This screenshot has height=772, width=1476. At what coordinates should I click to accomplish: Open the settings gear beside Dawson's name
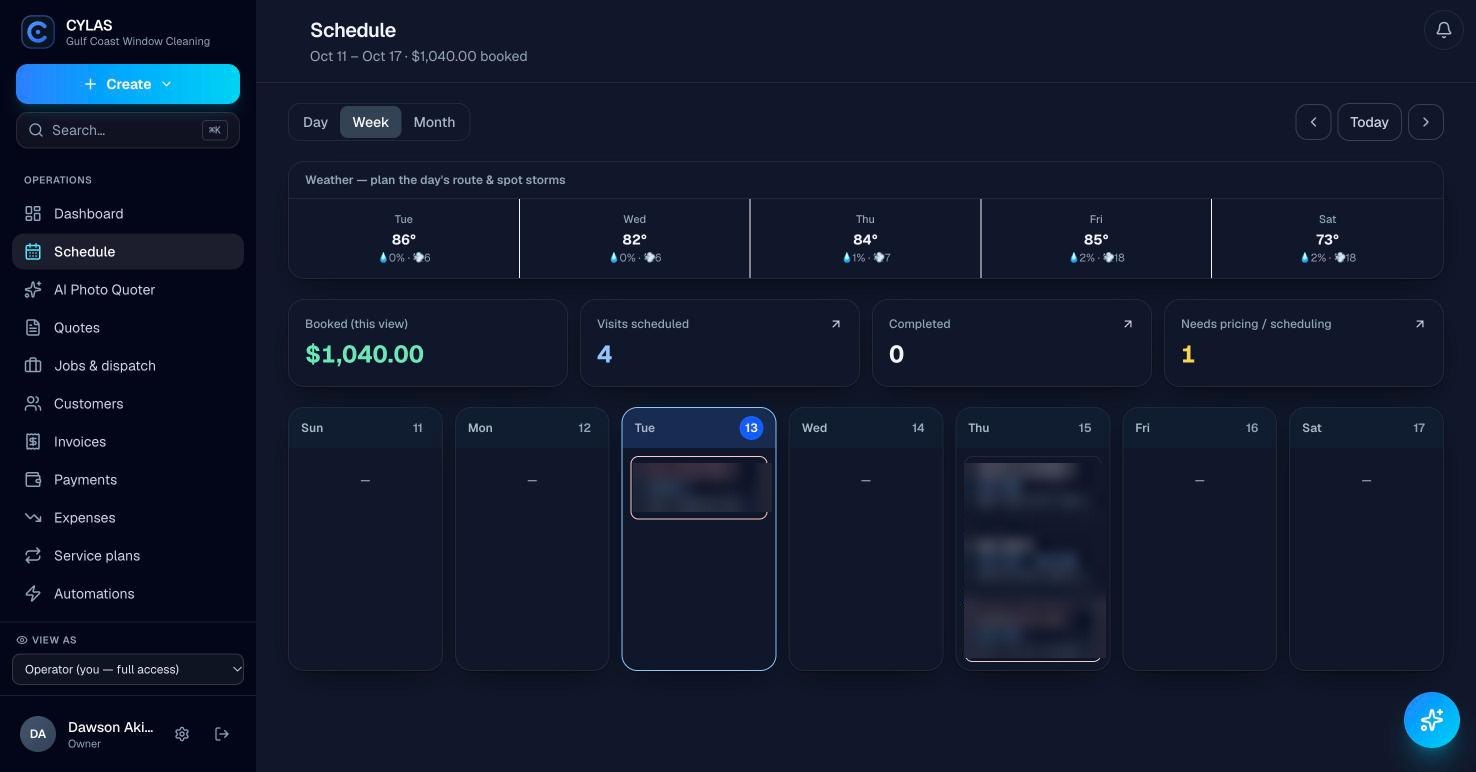pos(182,734)
